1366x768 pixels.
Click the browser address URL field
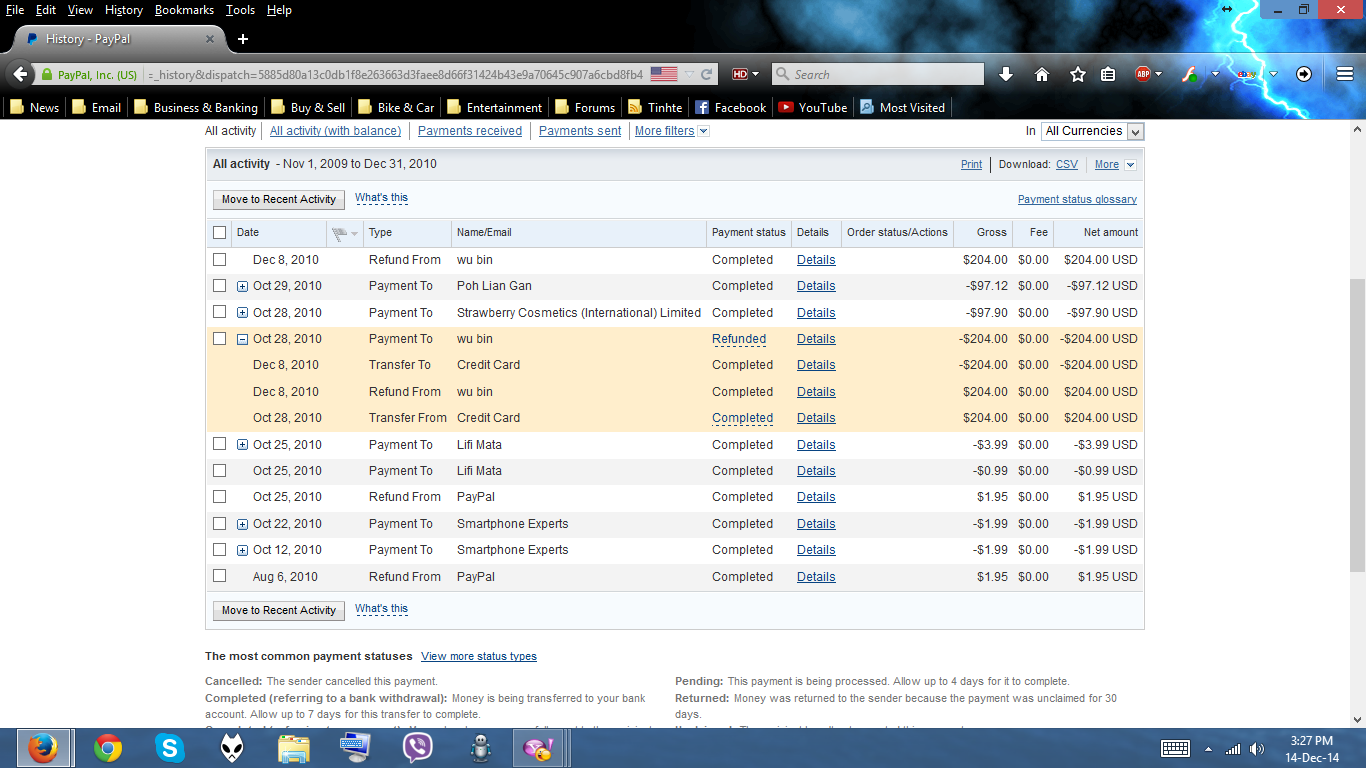[395, 74]
